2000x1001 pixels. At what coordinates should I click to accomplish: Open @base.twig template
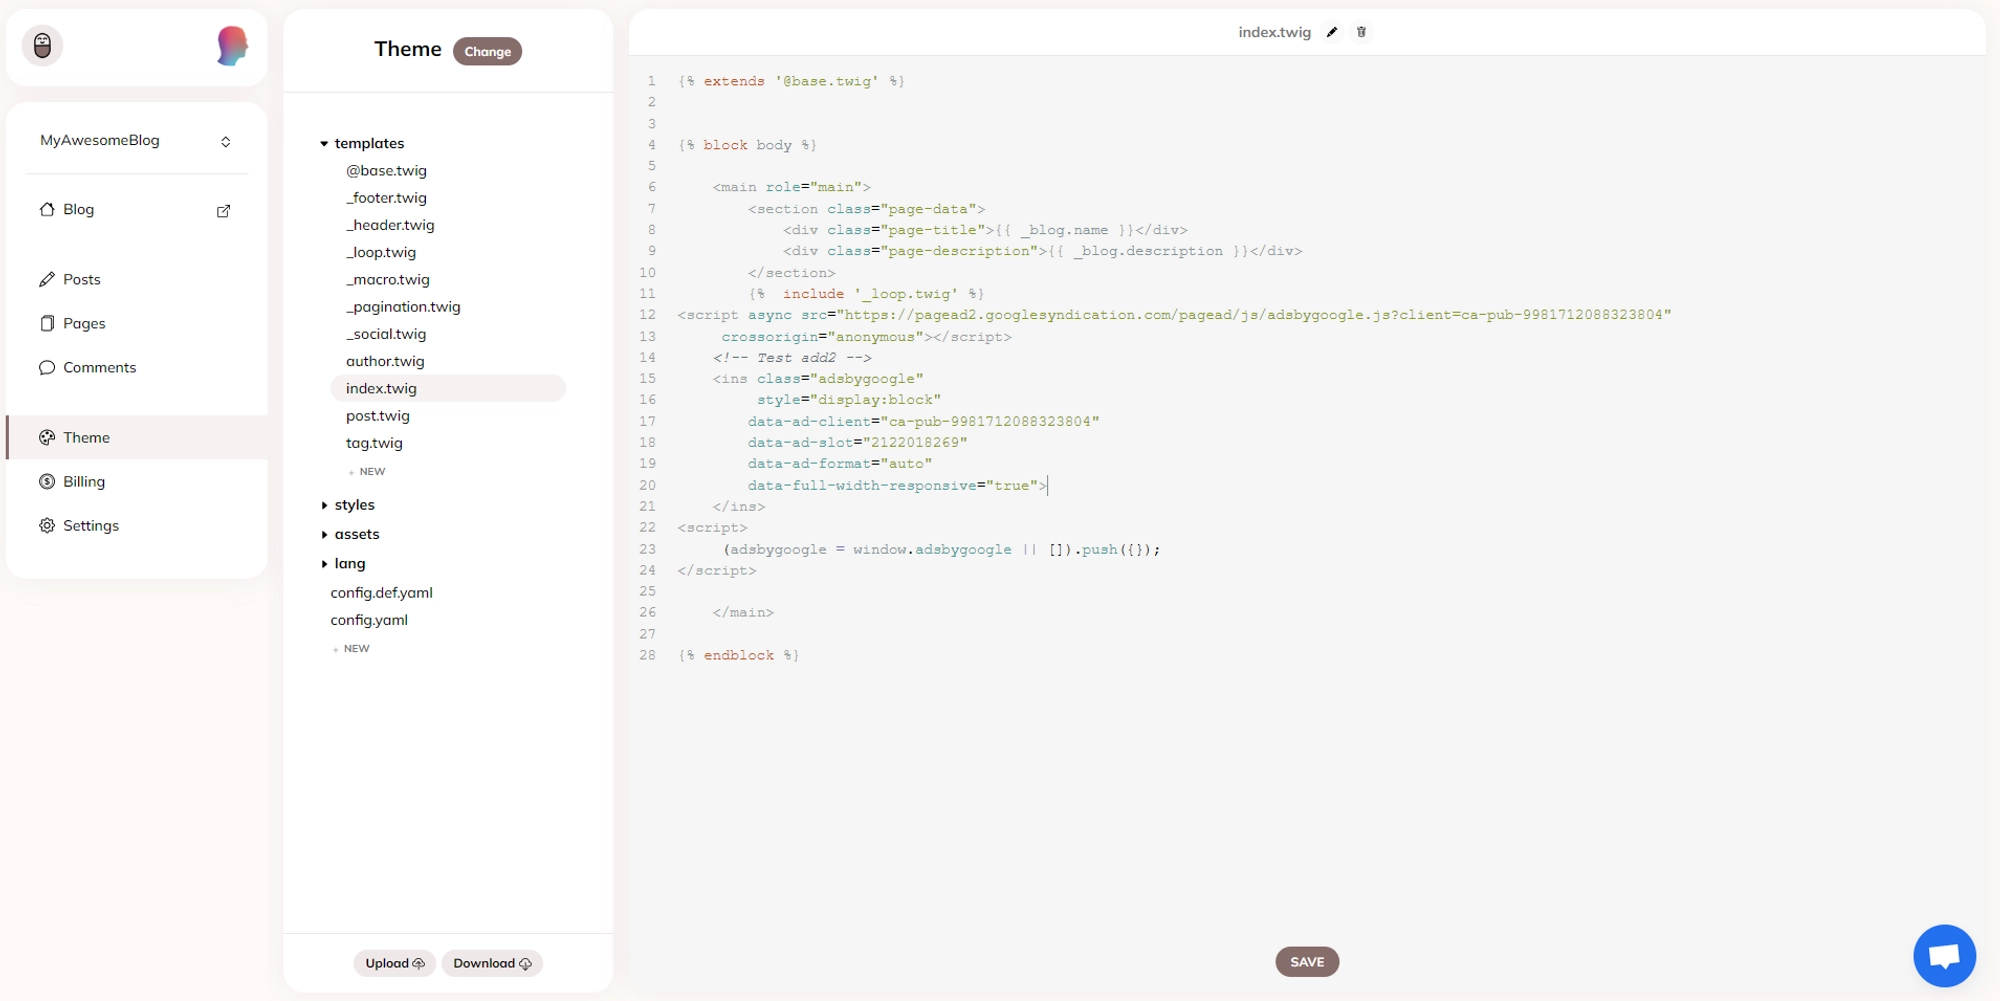(x=386, y=171)
